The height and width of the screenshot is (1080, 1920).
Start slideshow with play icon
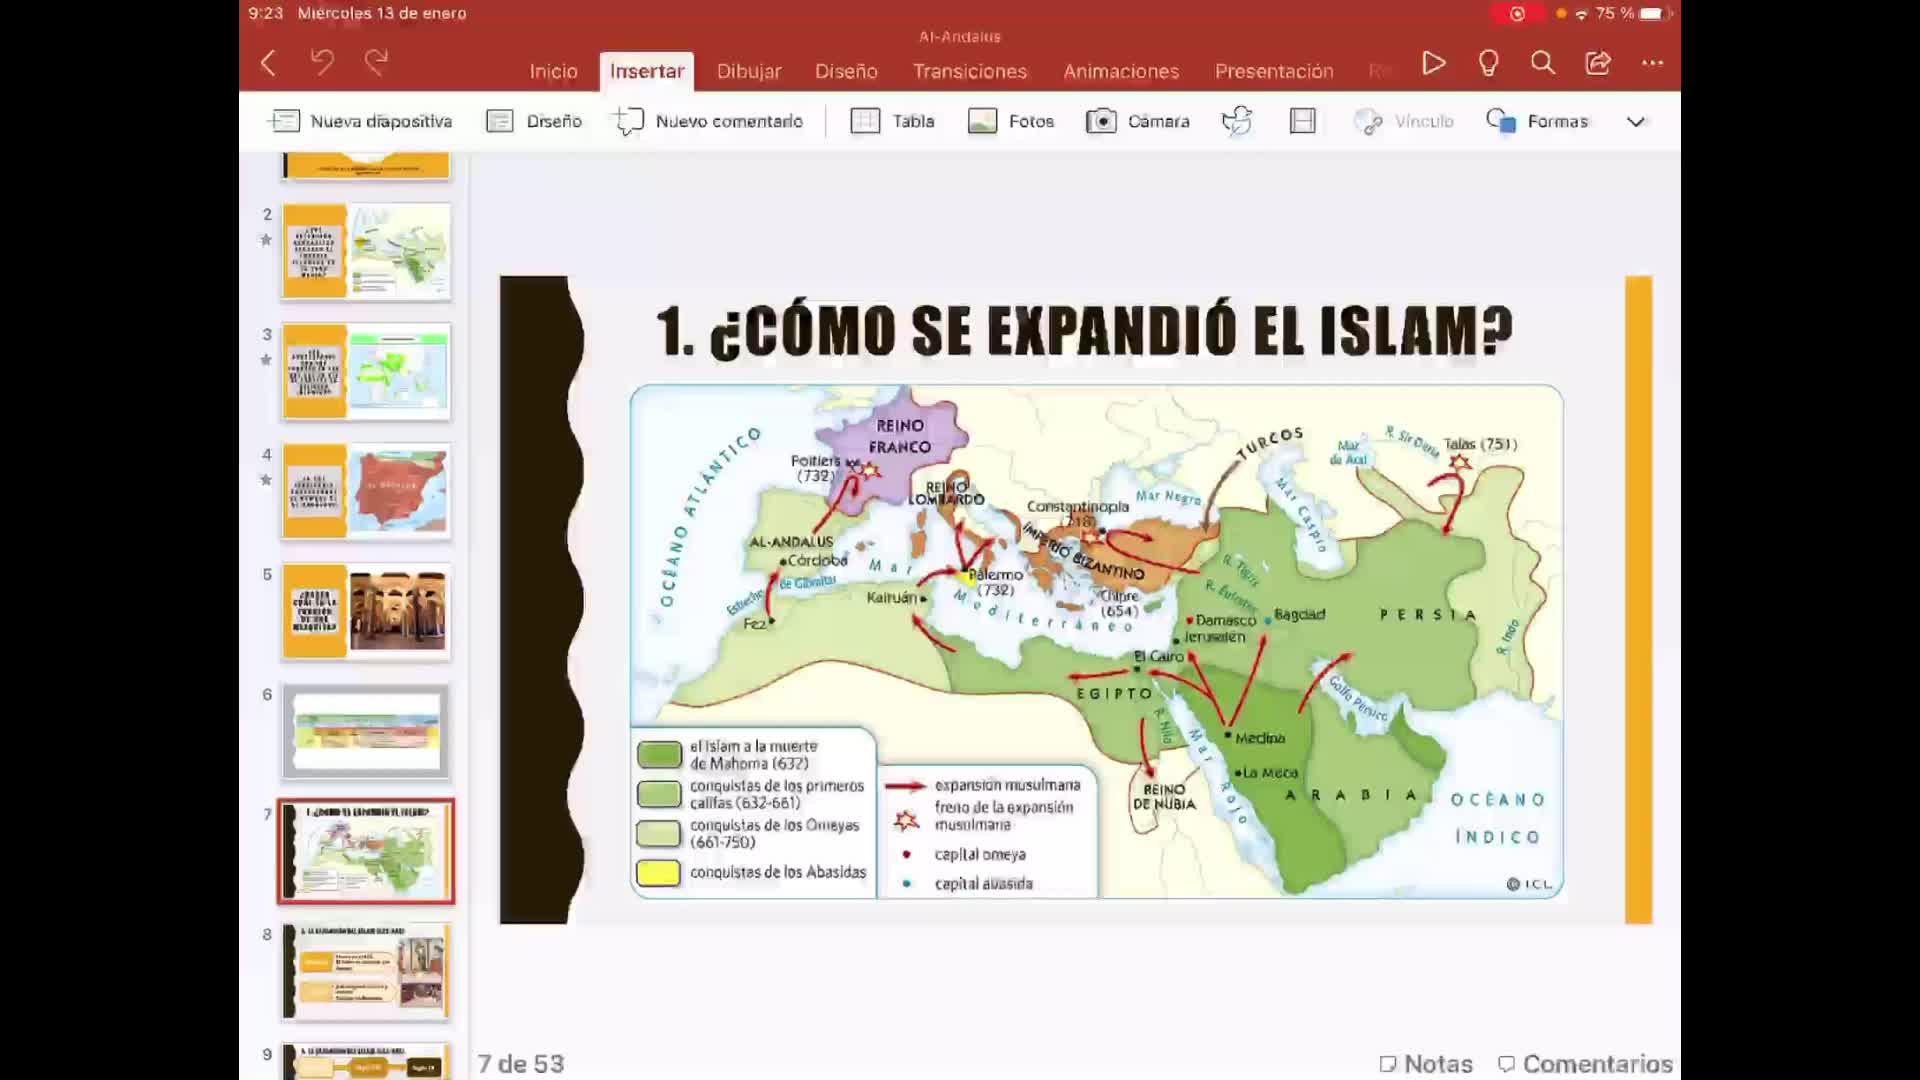(x=1433, y=64)
